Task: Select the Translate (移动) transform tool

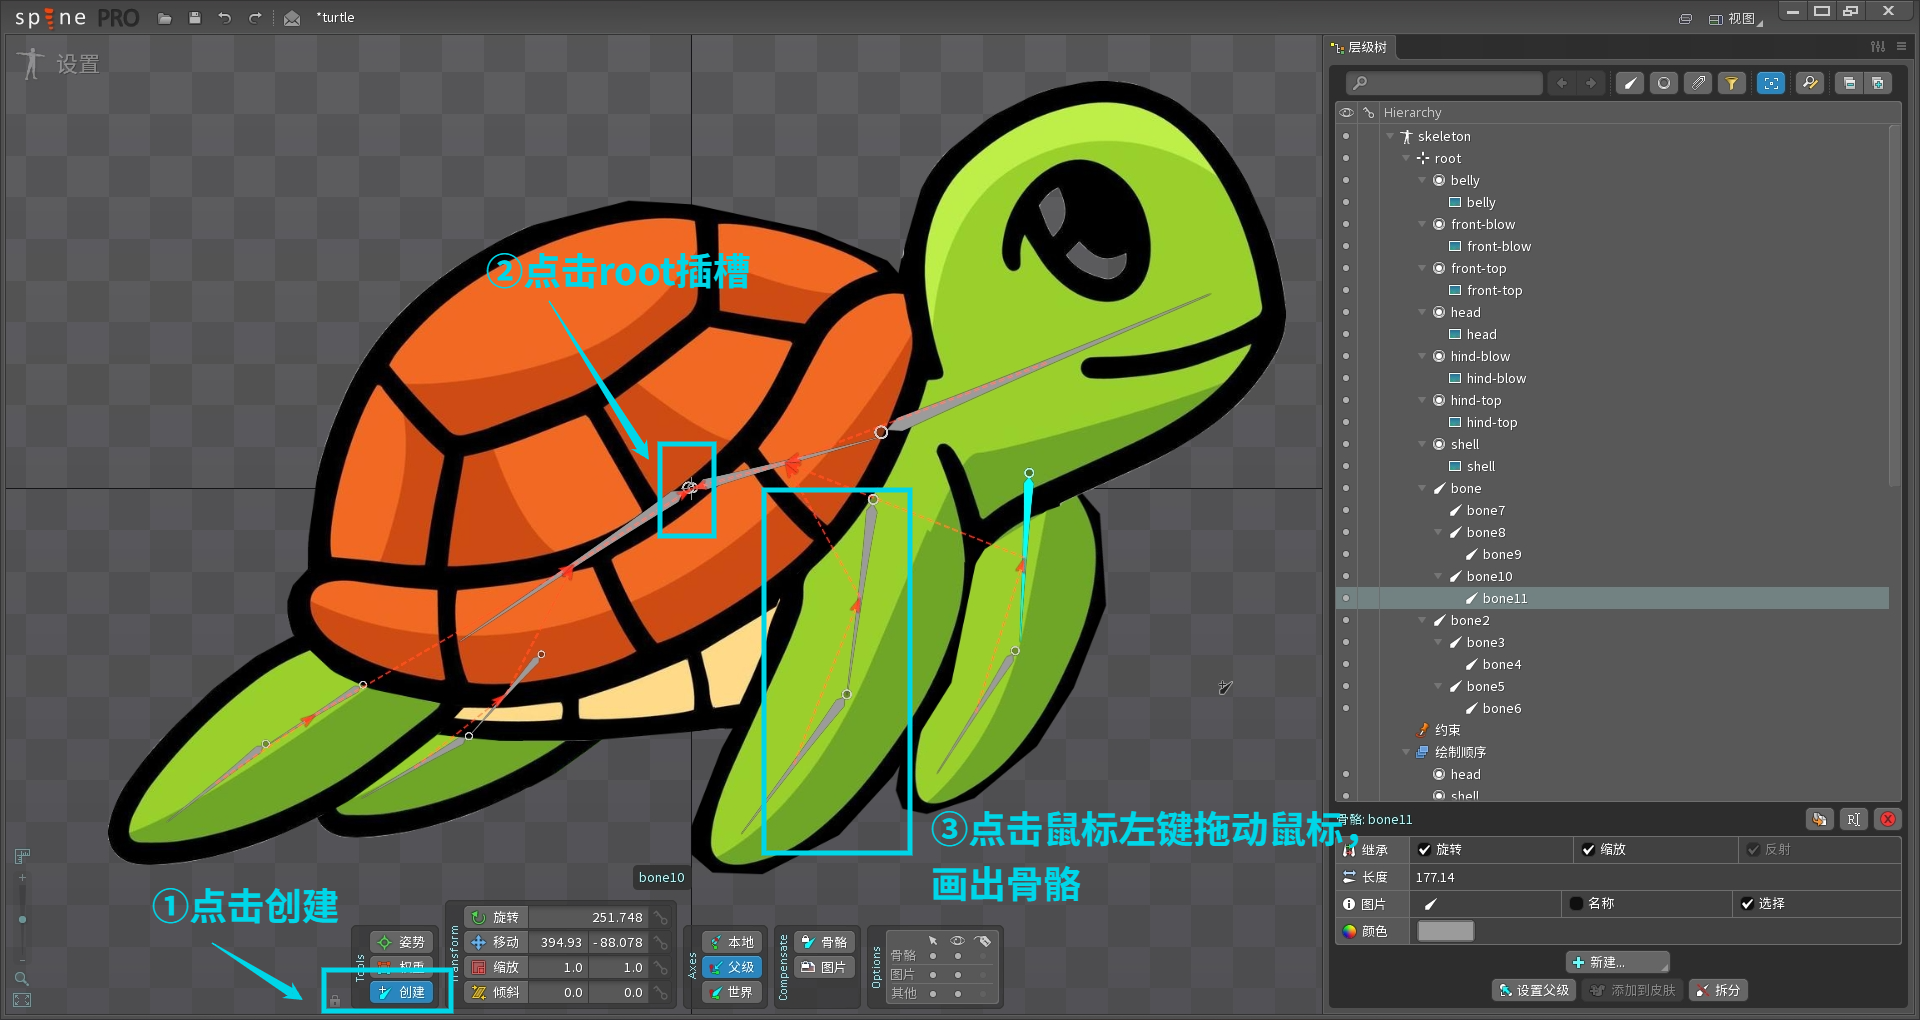Action: point(497,942)
